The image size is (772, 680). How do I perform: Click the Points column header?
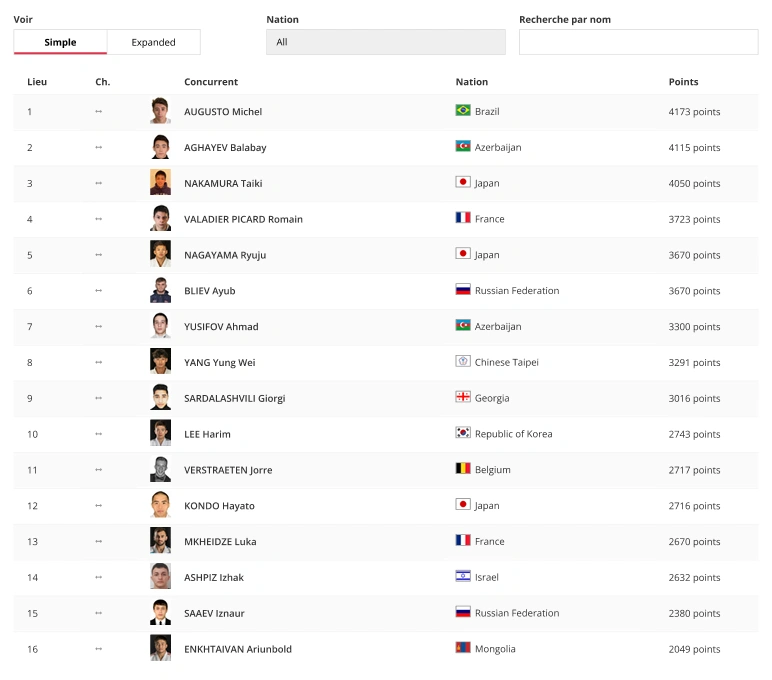pyautogui.click(x=683, y=82)
